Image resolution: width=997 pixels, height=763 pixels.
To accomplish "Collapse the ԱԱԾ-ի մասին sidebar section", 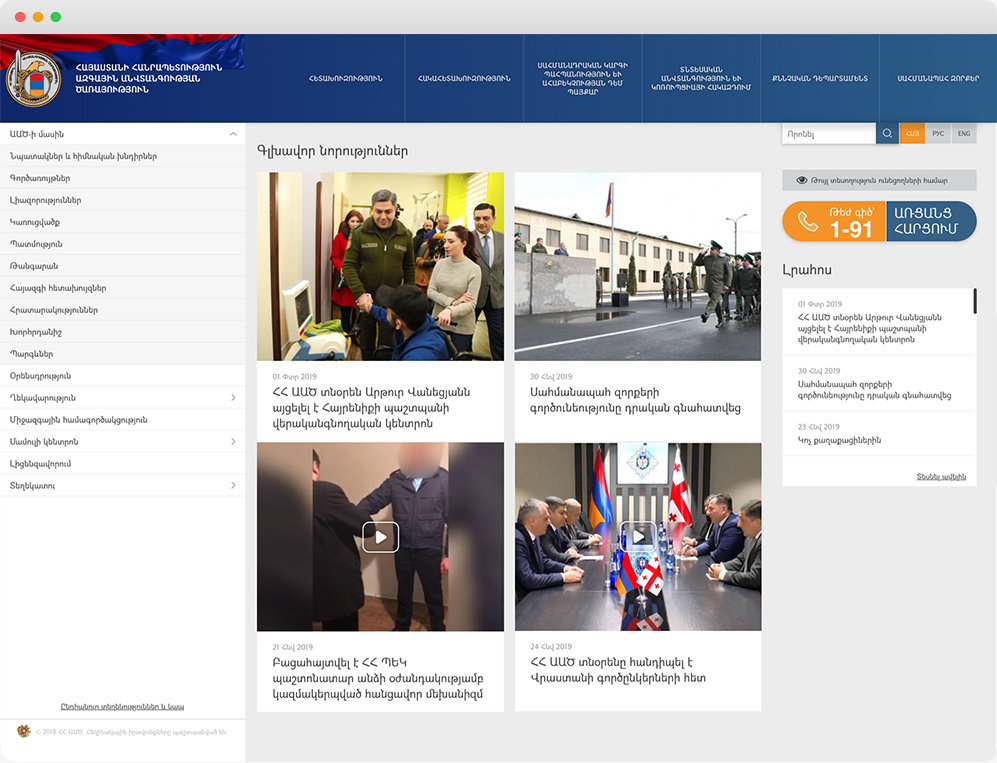I will coord(233,134).
